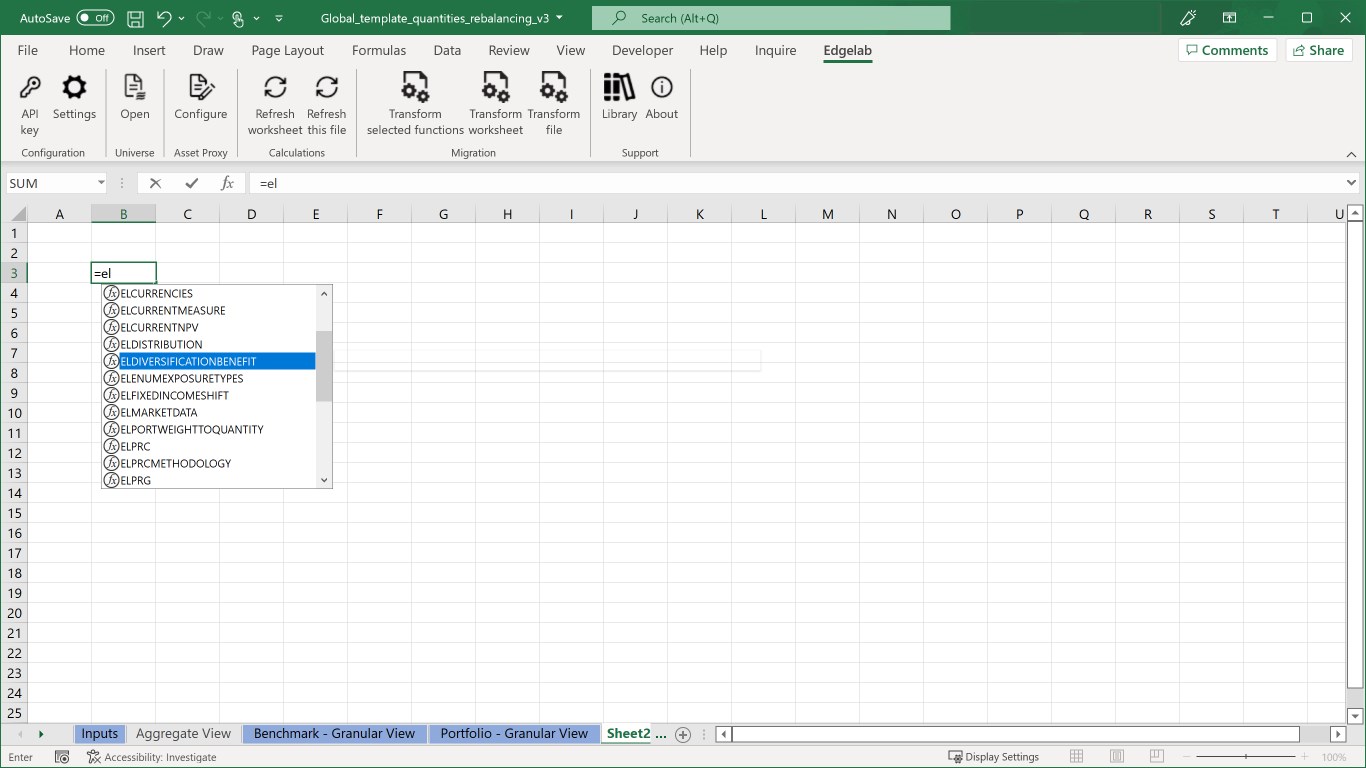This screenshot has height=768, width=1366.
Task: Choose ELCURRENCIES function suggestion
Action: click(x=210, y=293)
